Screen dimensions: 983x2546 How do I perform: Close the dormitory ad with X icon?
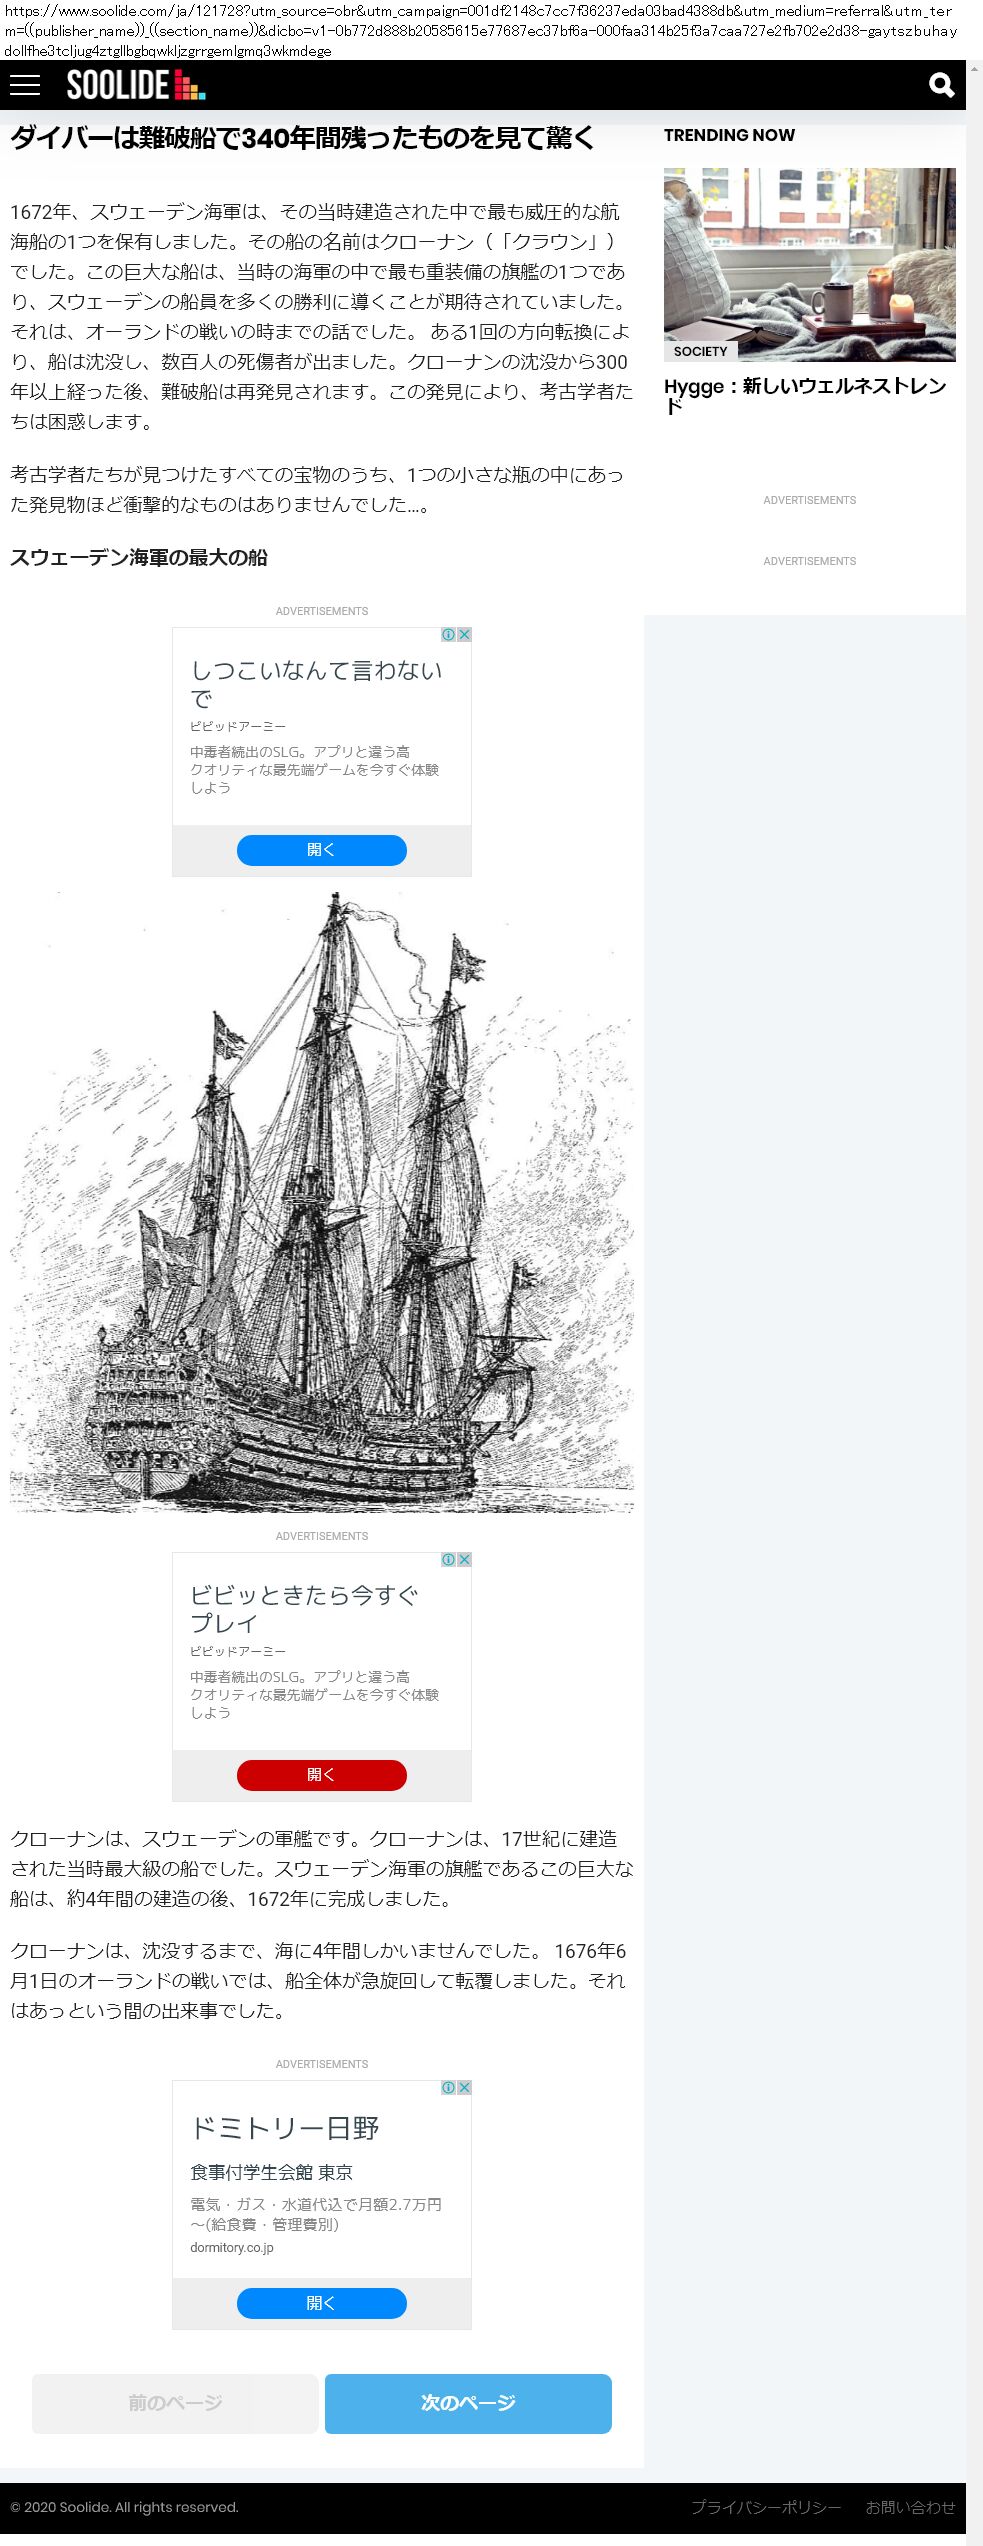point(464,2088)
